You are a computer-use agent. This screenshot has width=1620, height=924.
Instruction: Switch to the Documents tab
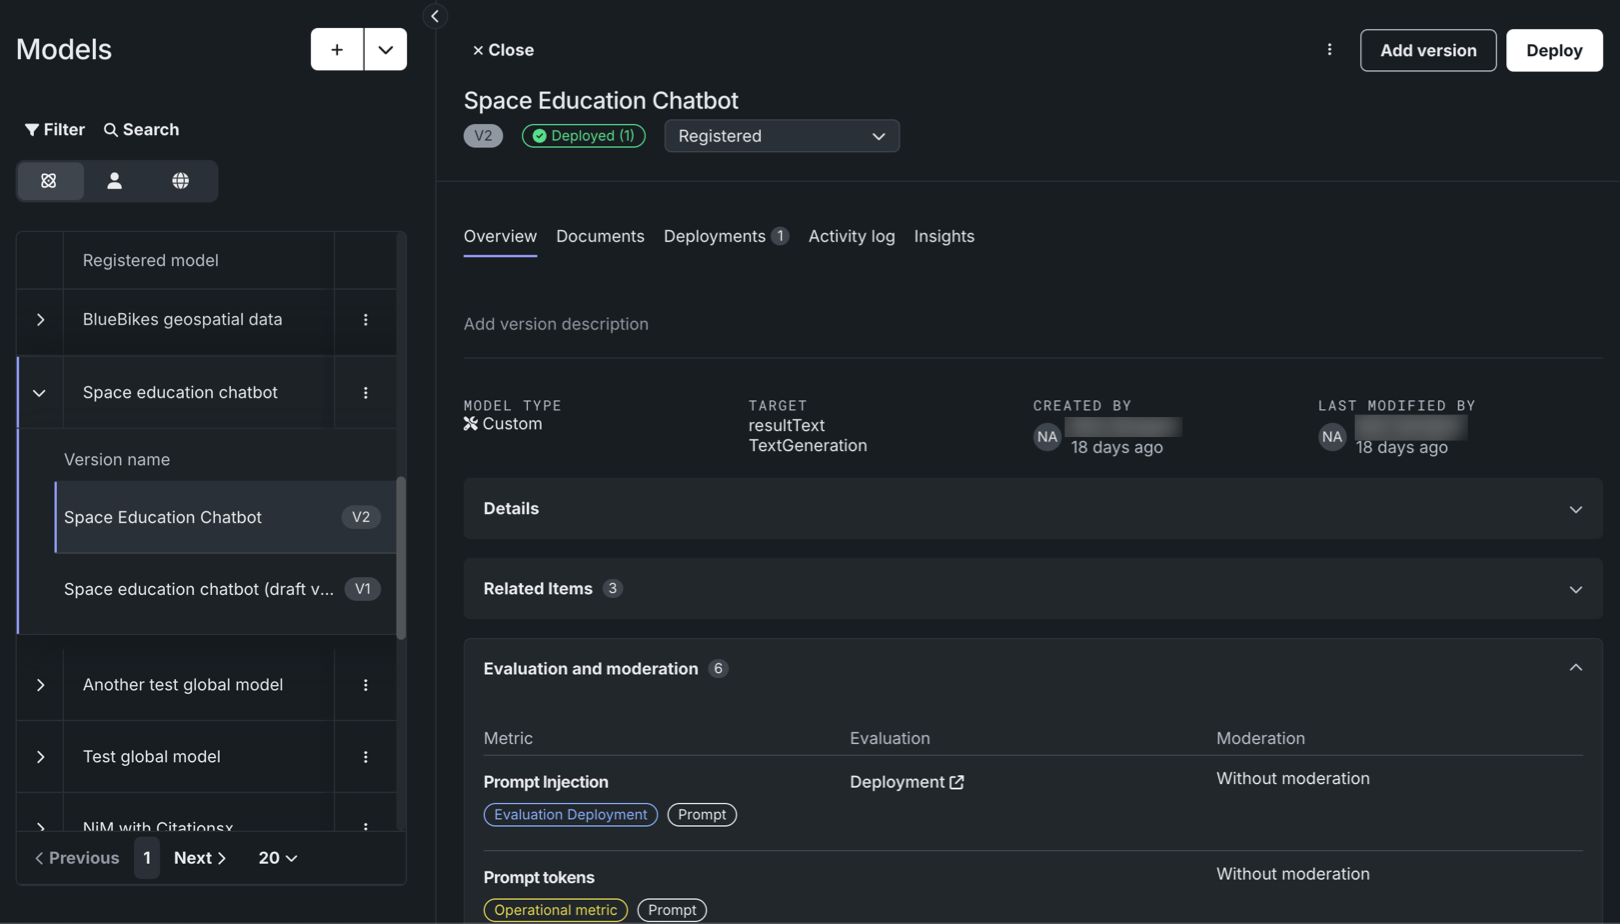(x=600, y=237)
